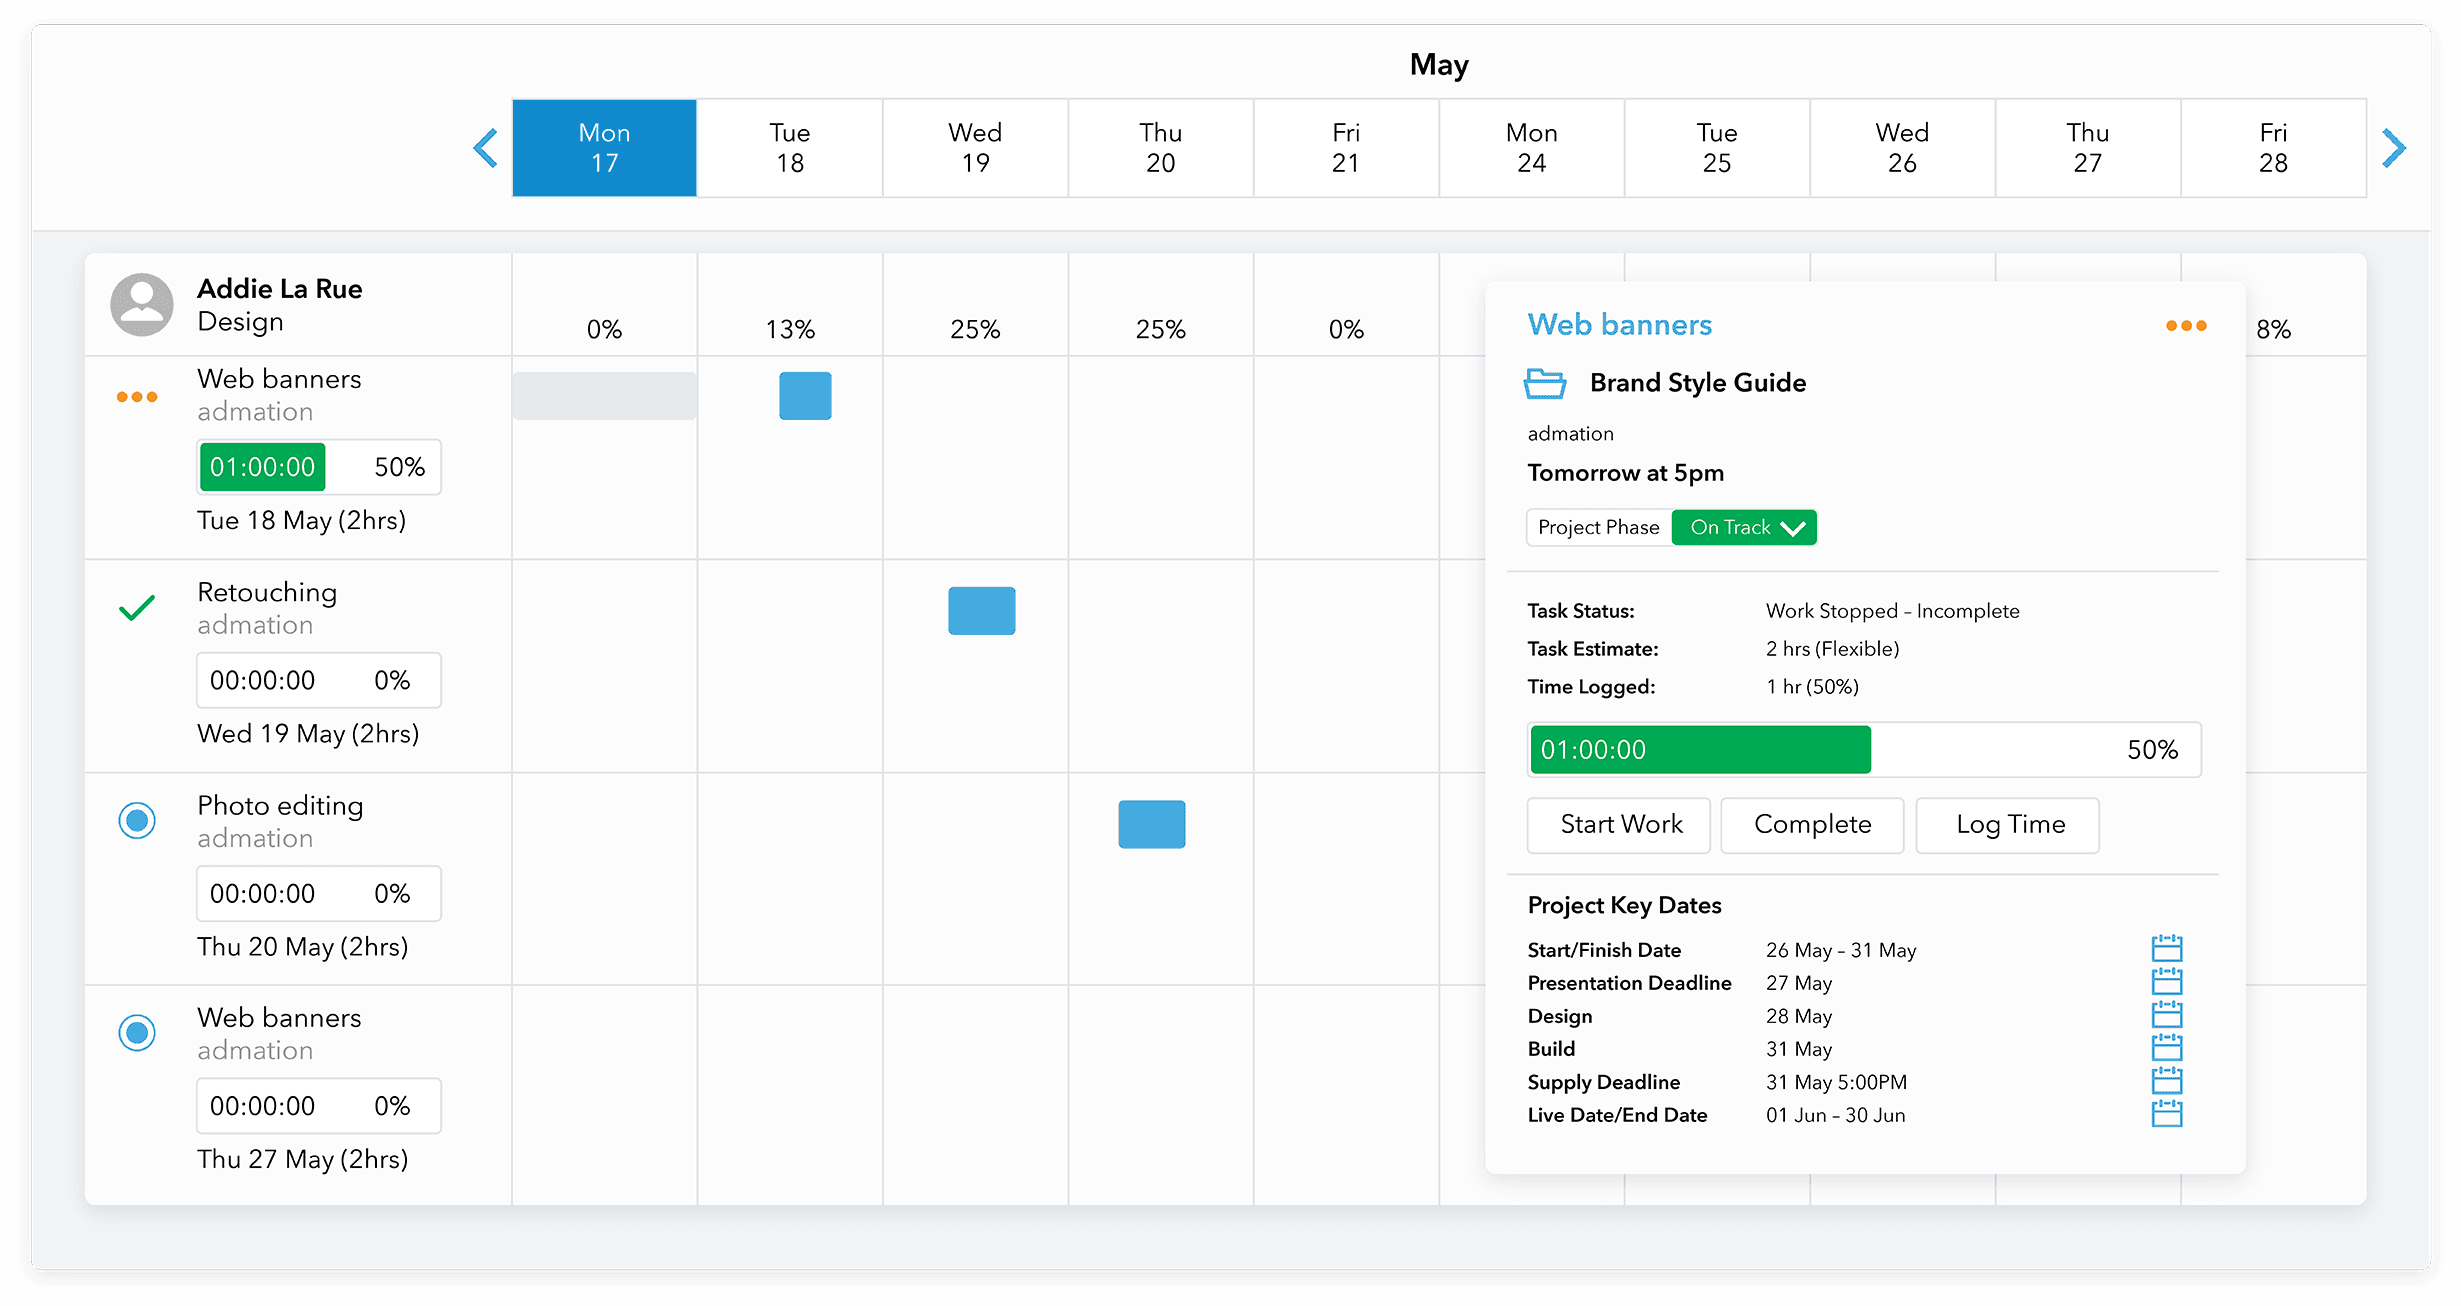Switch to the Tue 18 day tab
Image resolution: width=2461 pixels, height=1306 pixels.
[x=789, y=147]
